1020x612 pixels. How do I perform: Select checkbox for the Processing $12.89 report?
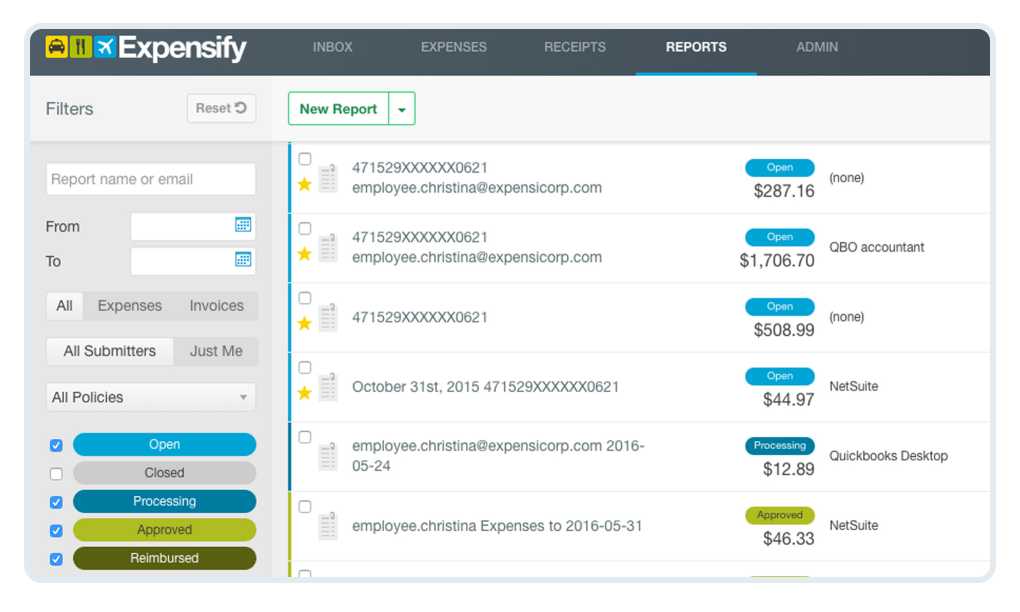(x=304, y=437)
